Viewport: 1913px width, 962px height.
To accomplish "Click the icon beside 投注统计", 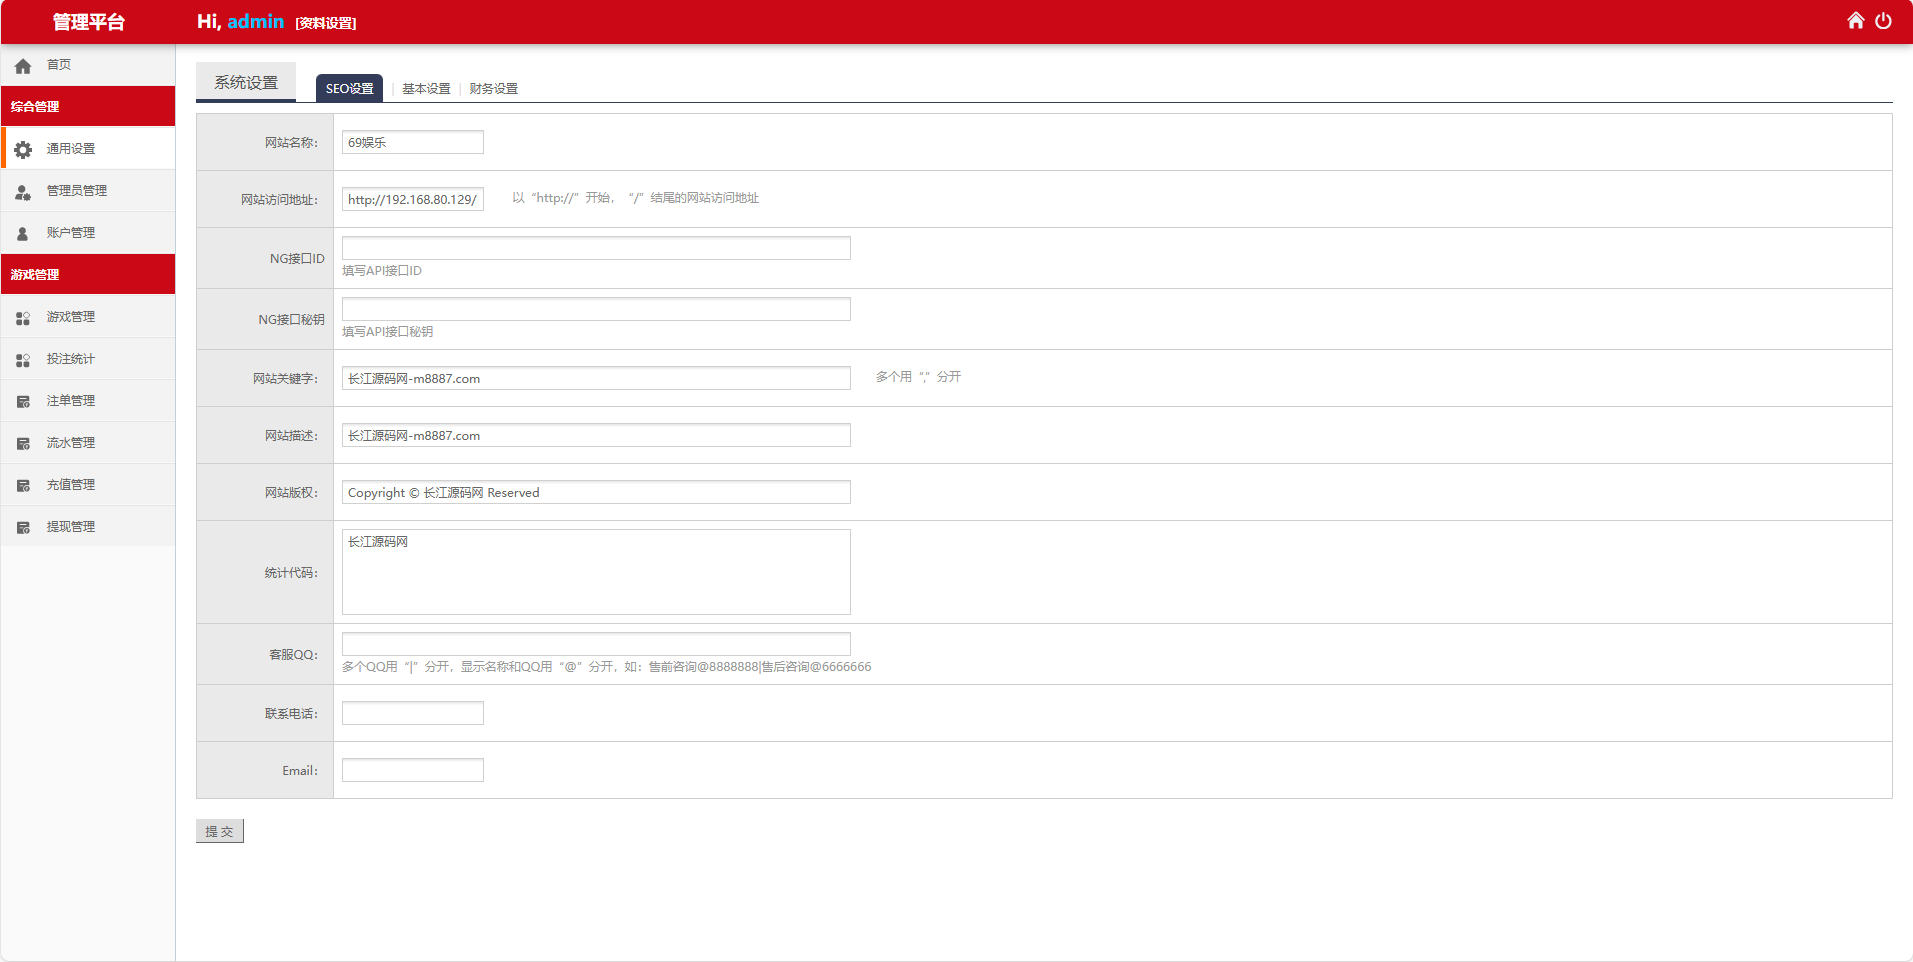I will click(23, 360).
